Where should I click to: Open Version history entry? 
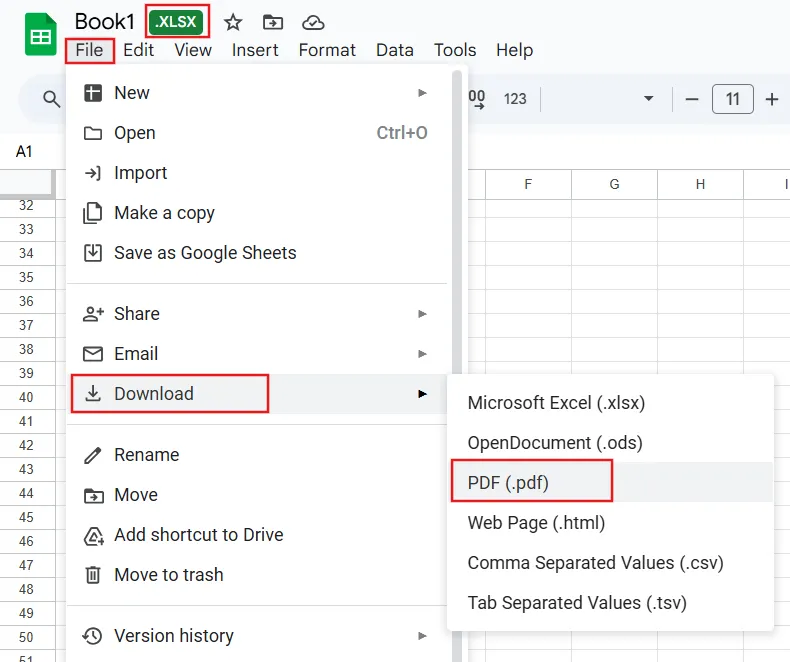pyautogui.click(x=256, y=636)
